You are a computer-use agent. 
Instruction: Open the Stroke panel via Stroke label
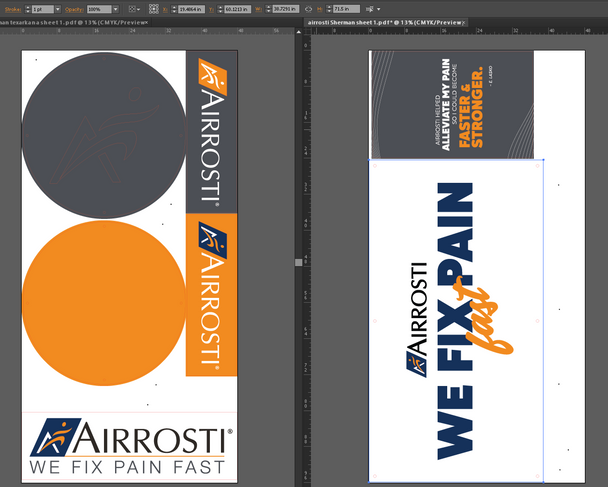point(12,9)
